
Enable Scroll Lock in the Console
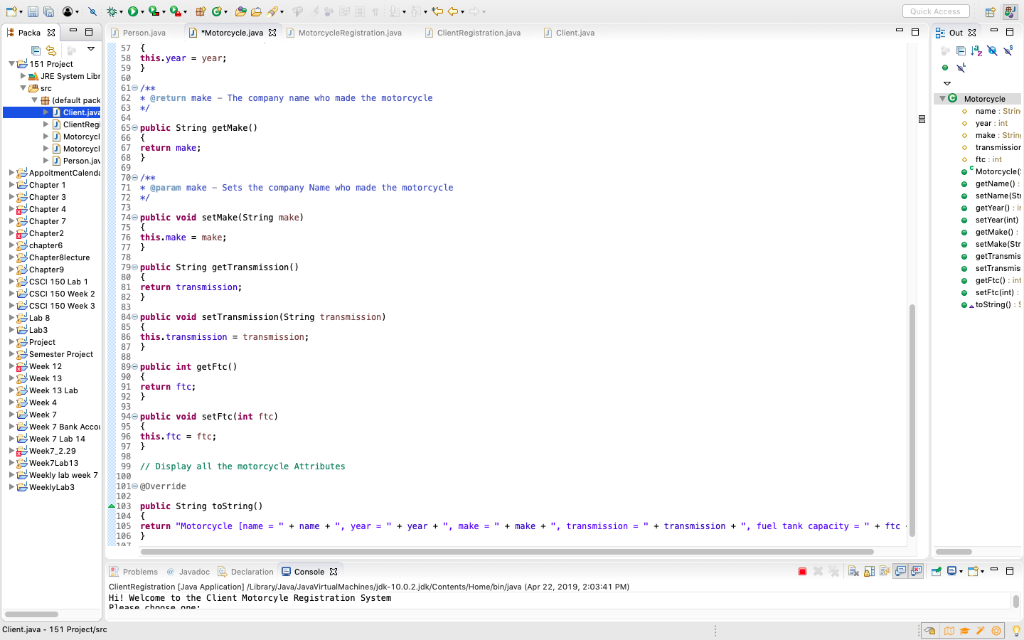click(868, 570)
